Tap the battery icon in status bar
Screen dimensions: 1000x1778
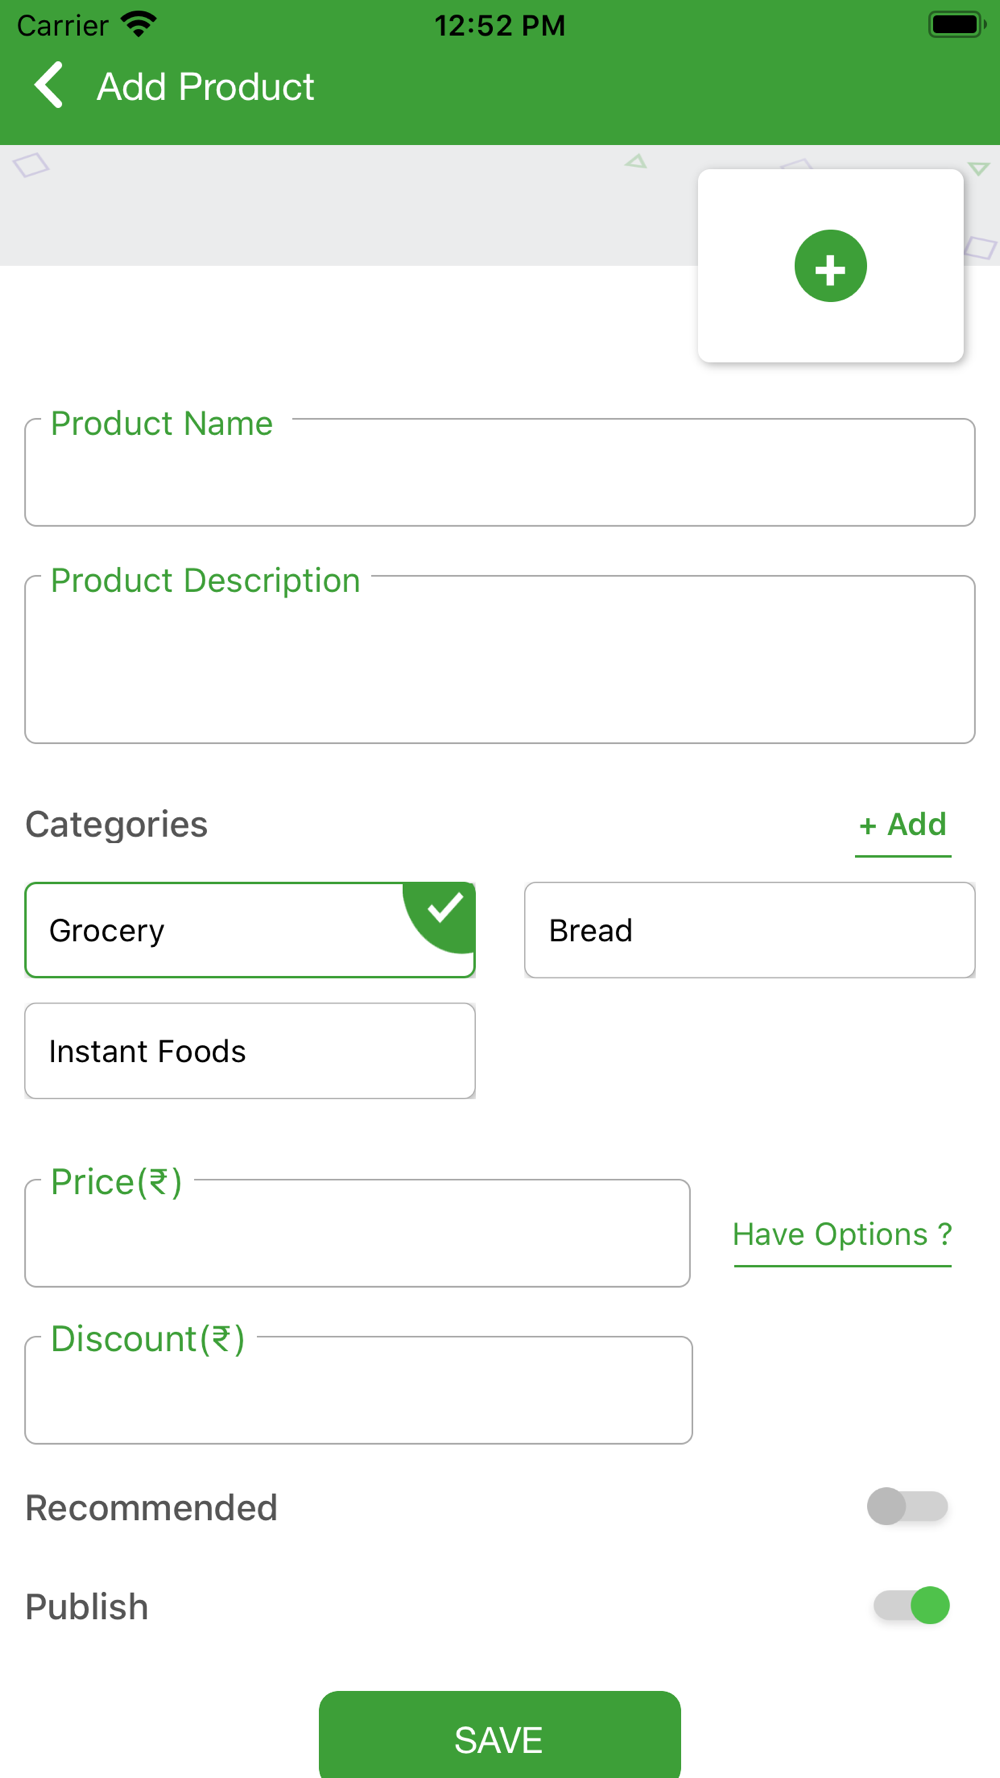[956, 25]
